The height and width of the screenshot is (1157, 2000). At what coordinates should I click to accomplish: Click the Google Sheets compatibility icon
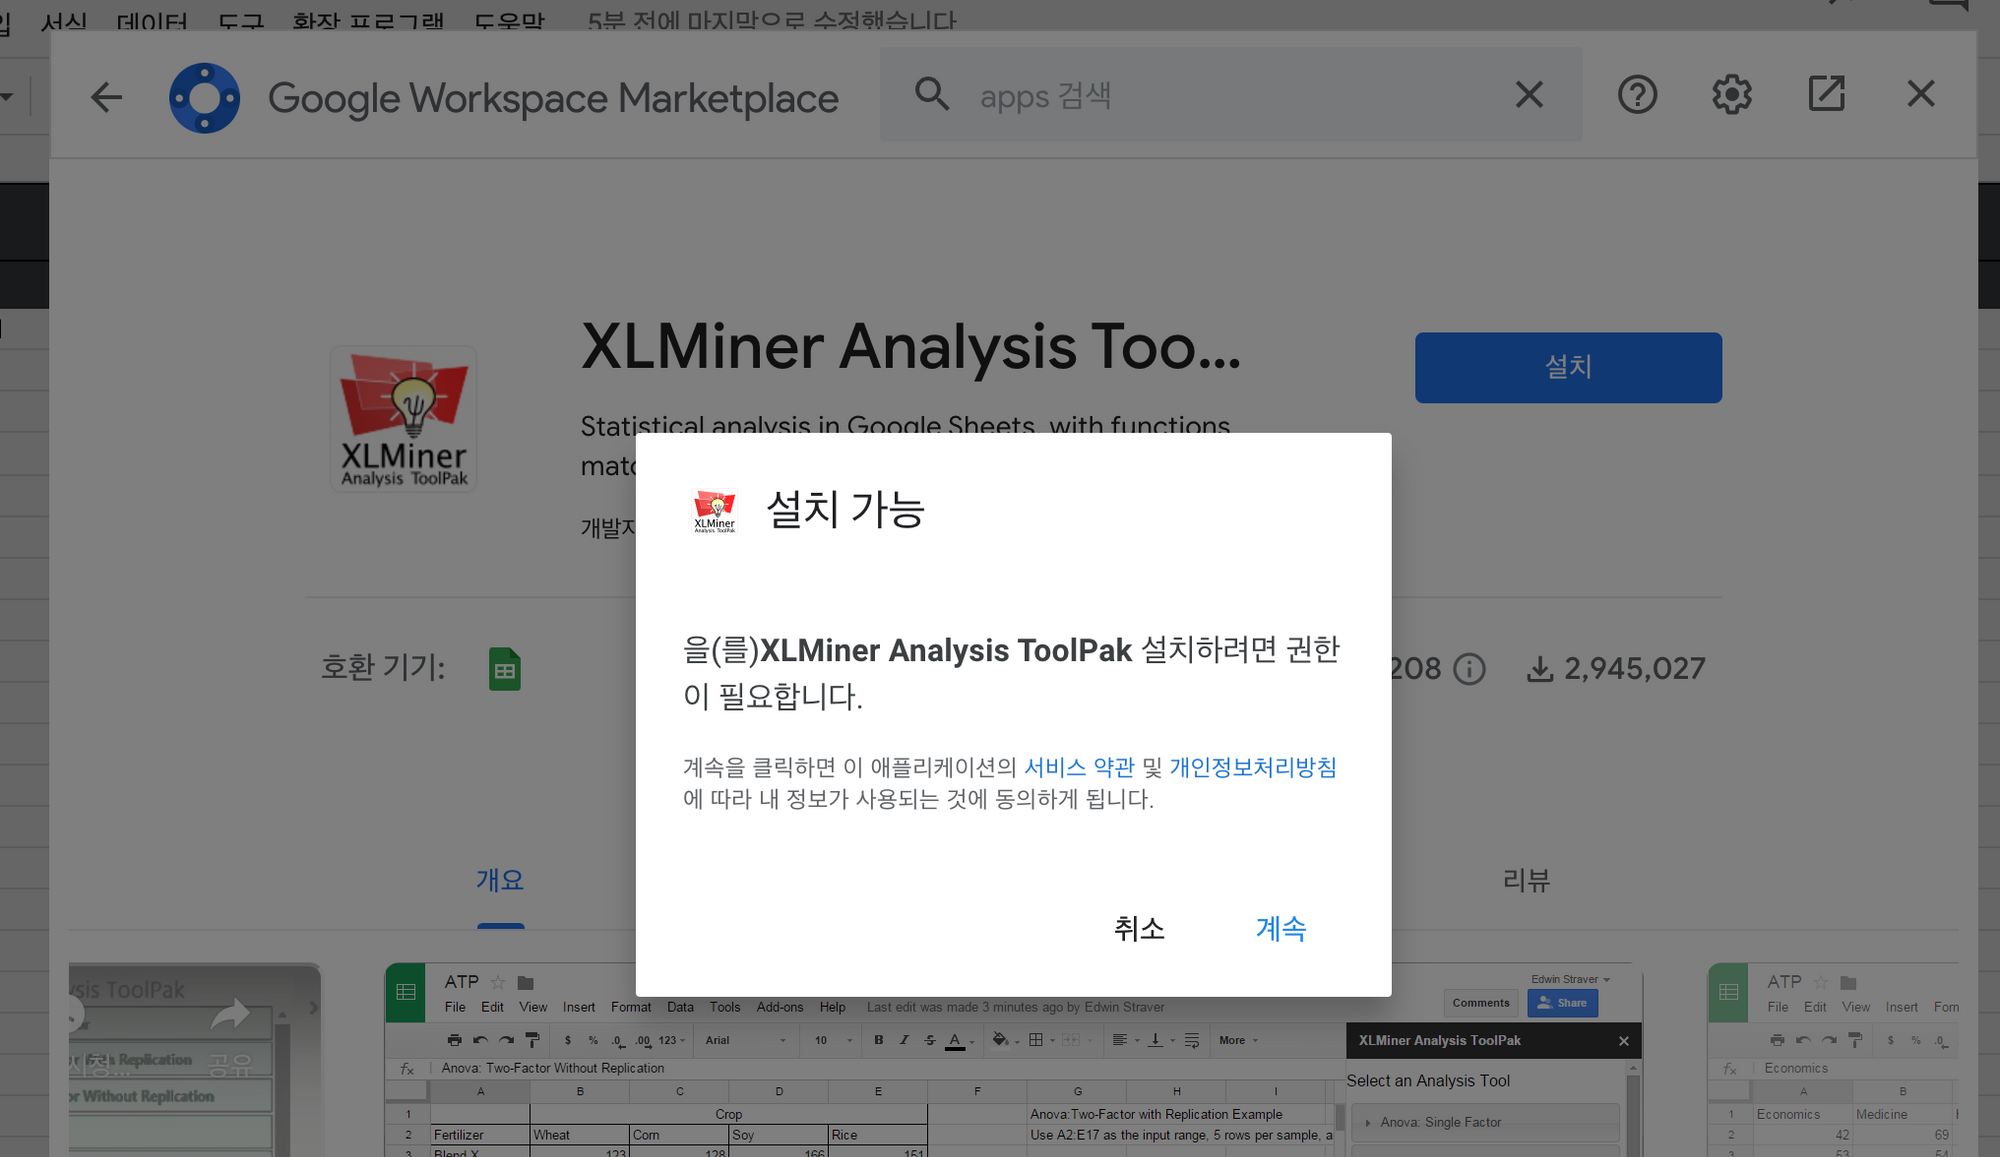pyautogui.click(x=504, y=669)
